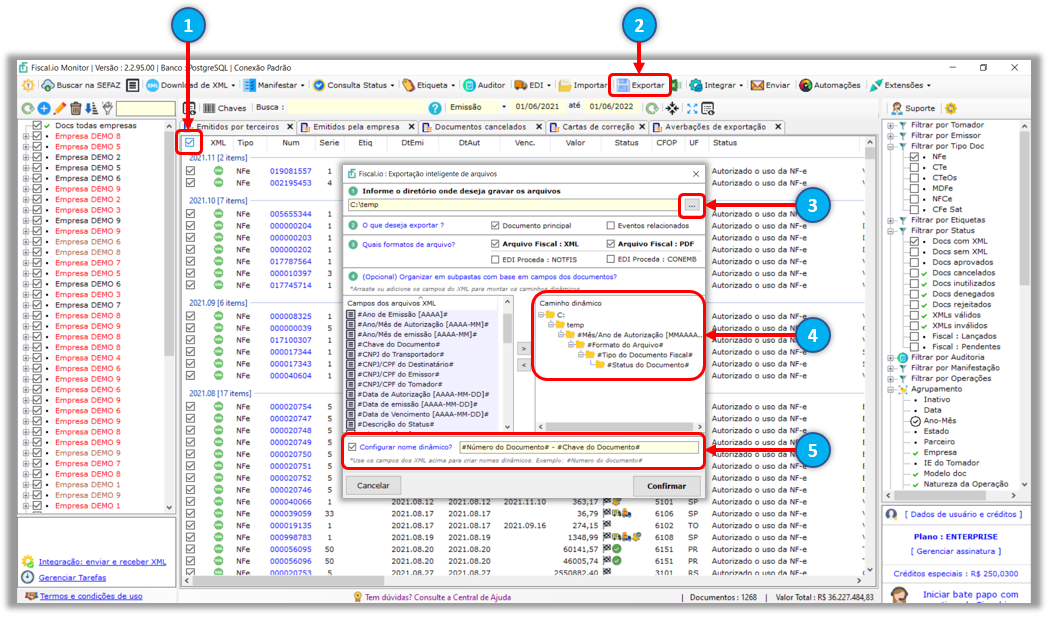Toggle Docs todas empresas checkbox

37,125
